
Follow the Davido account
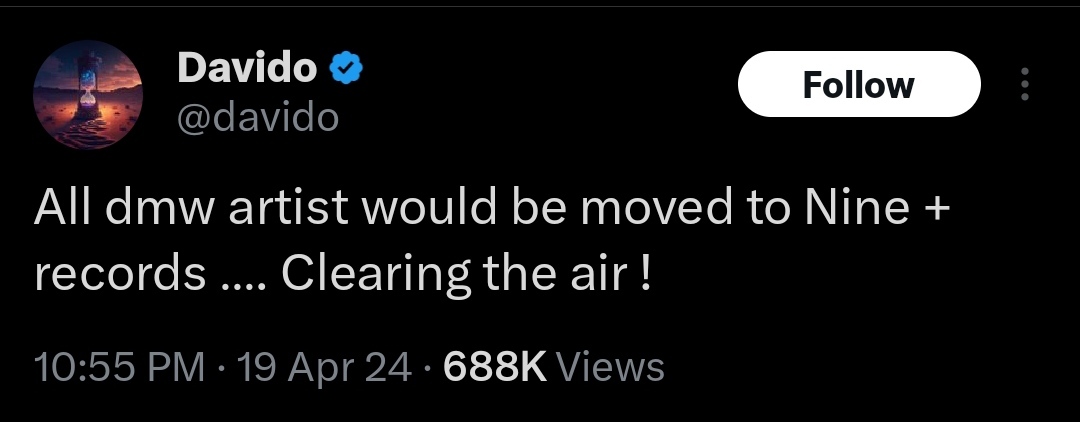point(859,85)
